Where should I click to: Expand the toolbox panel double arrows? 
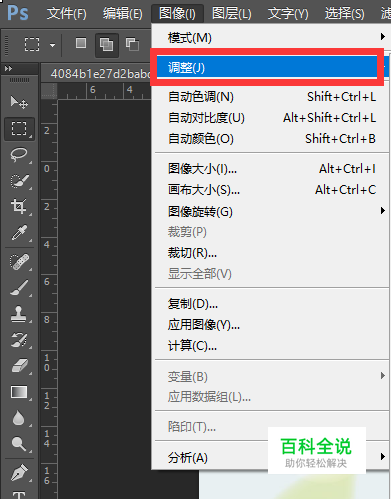click(8, 68)
